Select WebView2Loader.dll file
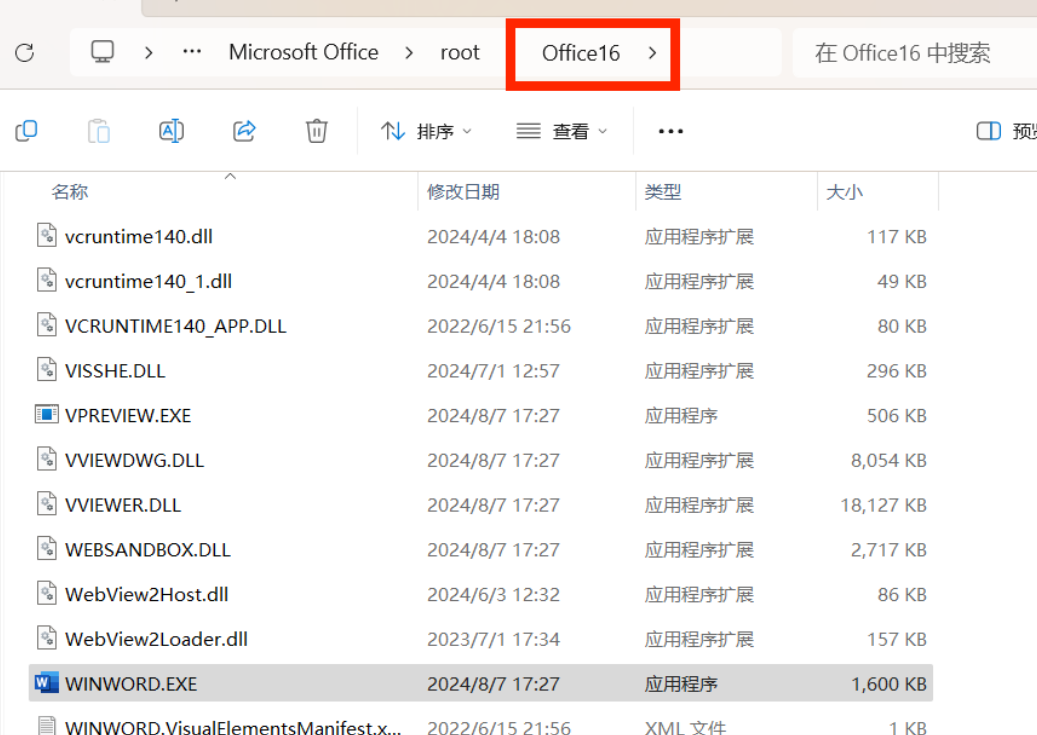This screenshot has height=735, width=1037. click(156, 639)
